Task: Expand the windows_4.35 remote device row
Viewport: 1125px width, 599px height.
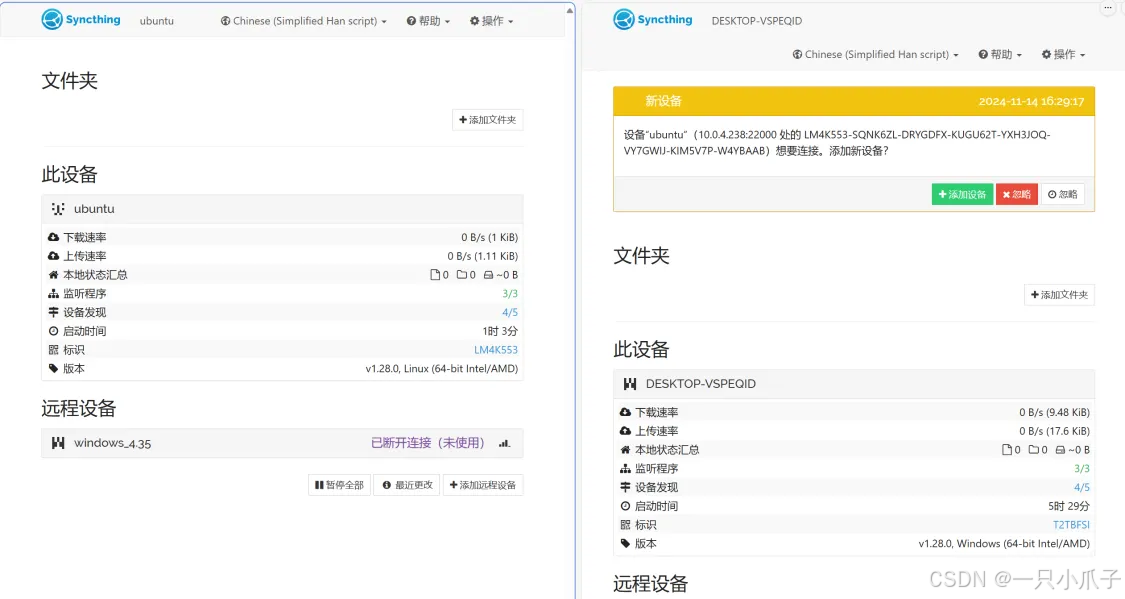Action: pyautogui.click(x=282, y=443)
